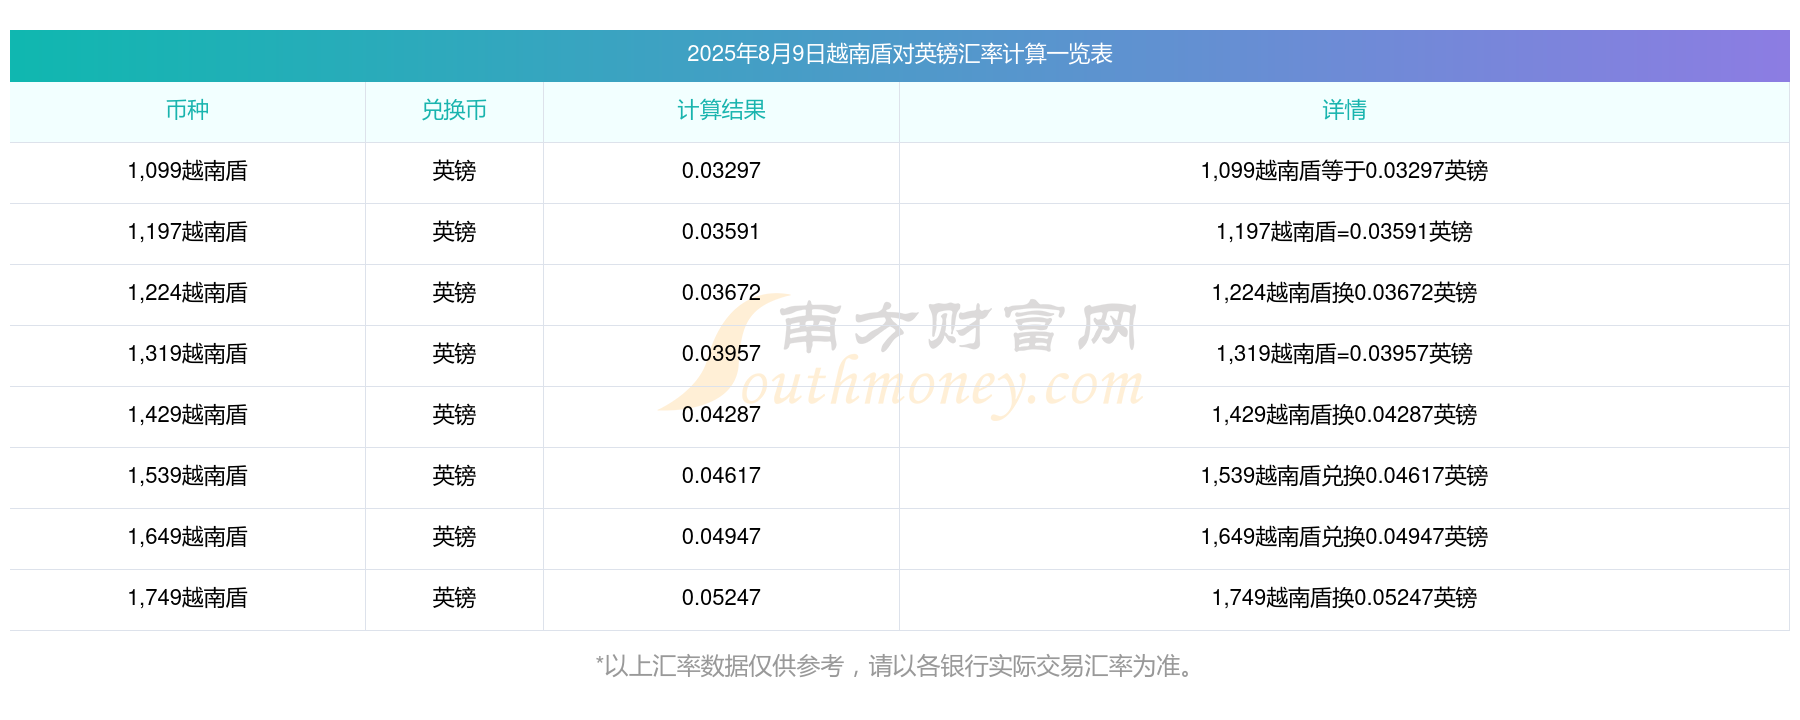Select the 1,224越南盾 currency cell
The width and height of the screenshot is (1800, 720).
pyautogui.click(x=187, y=293)
